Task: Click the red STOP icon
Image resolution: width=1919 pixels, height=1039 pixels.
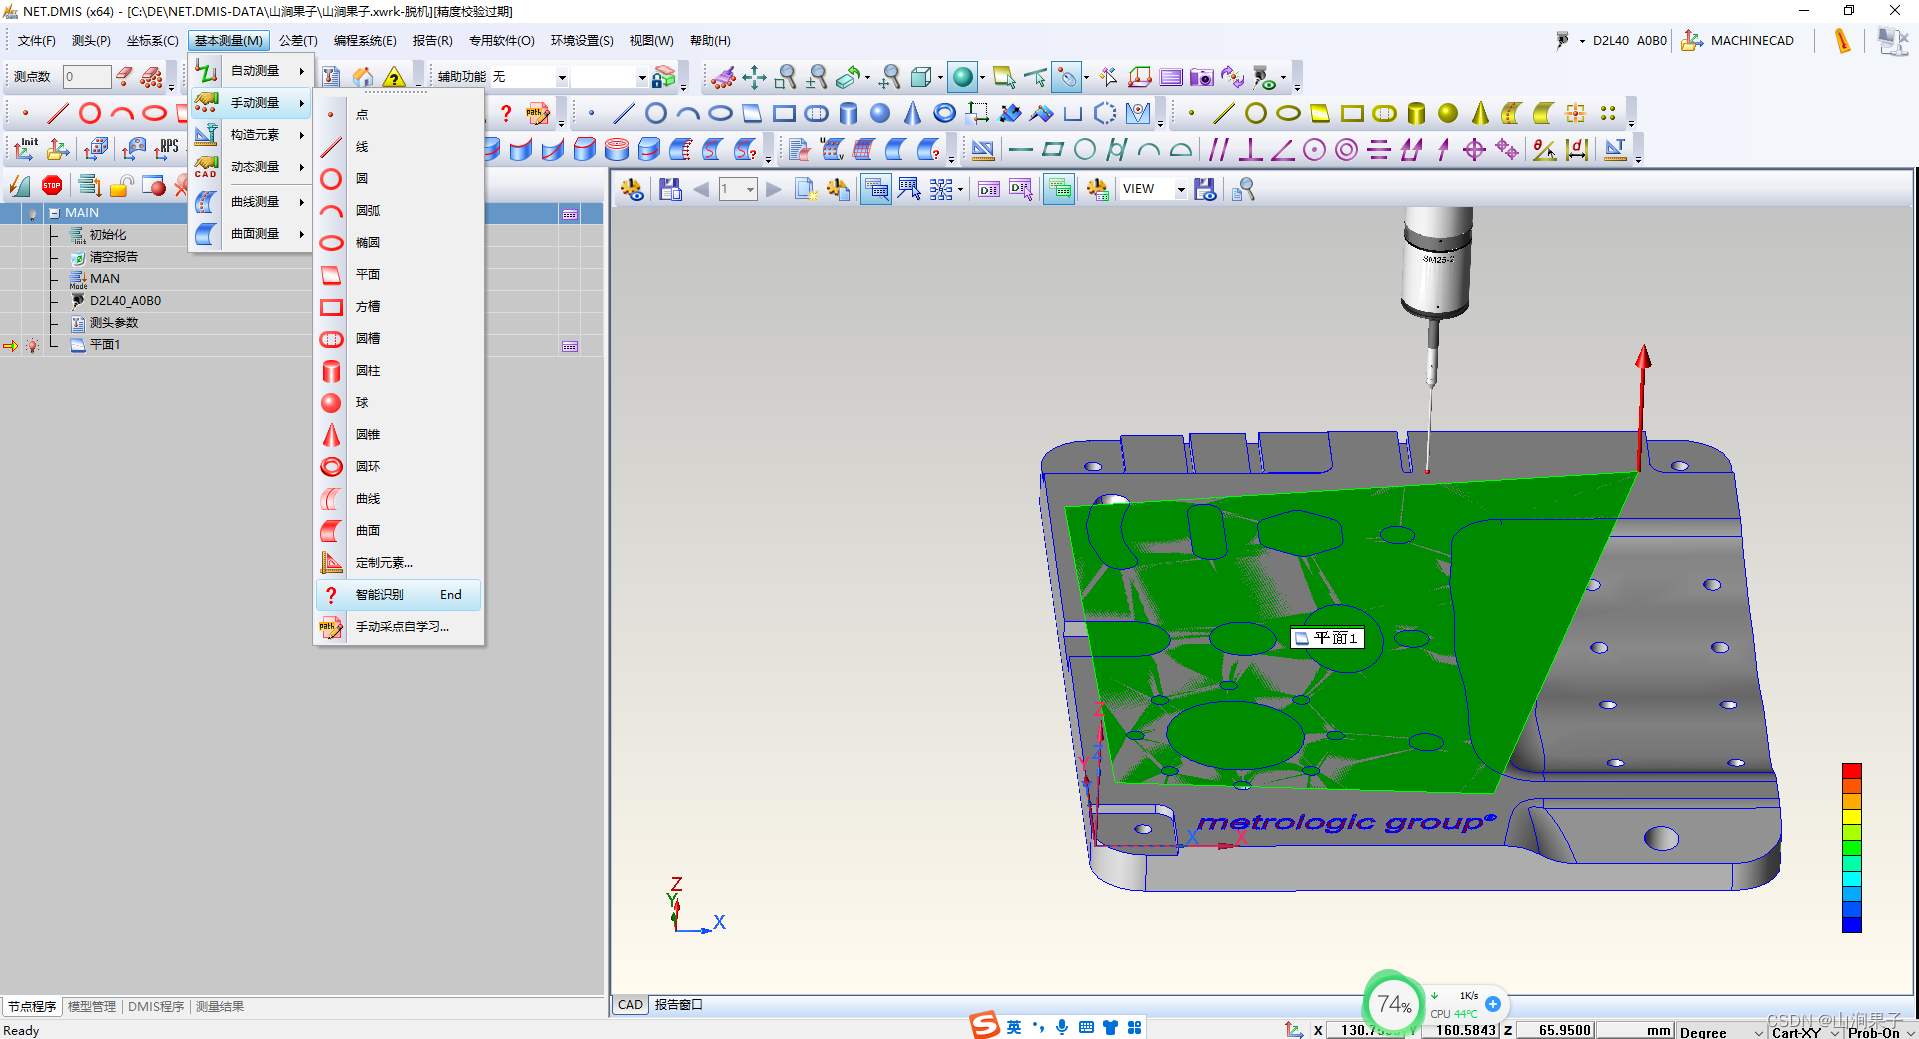Action: click(x=52, y=185)
